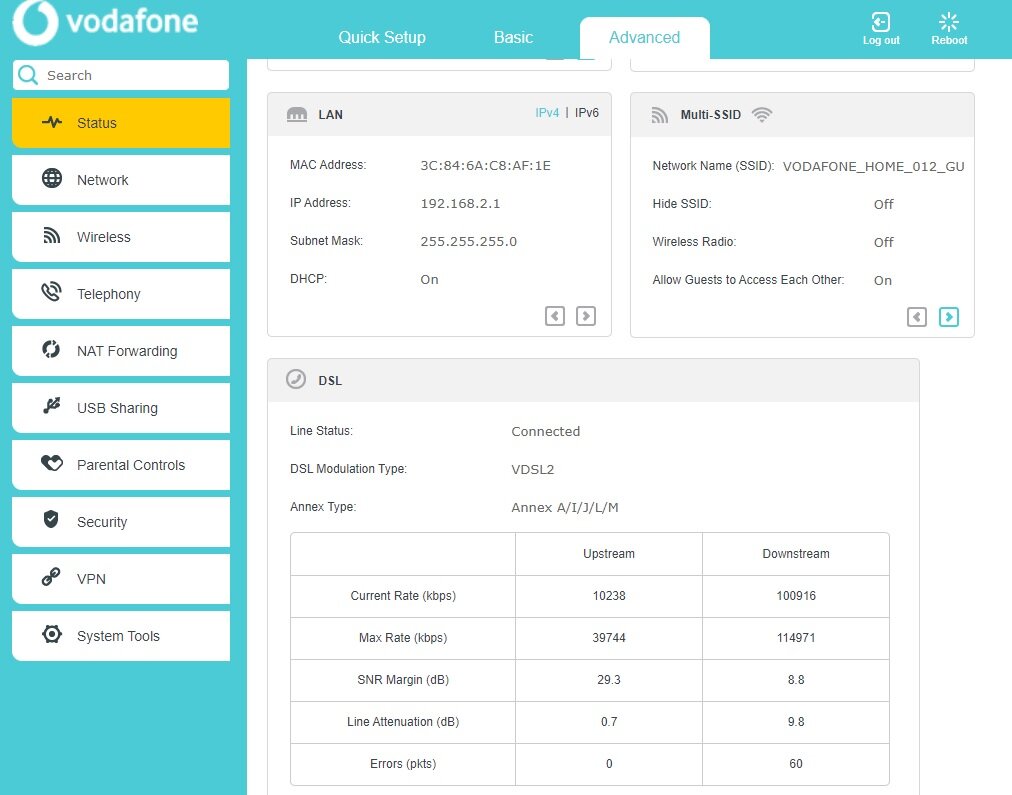Click SSID VODAFONE_HOME_012_GU
This screenshot has height=795, width=1012.
coord(873,166)
